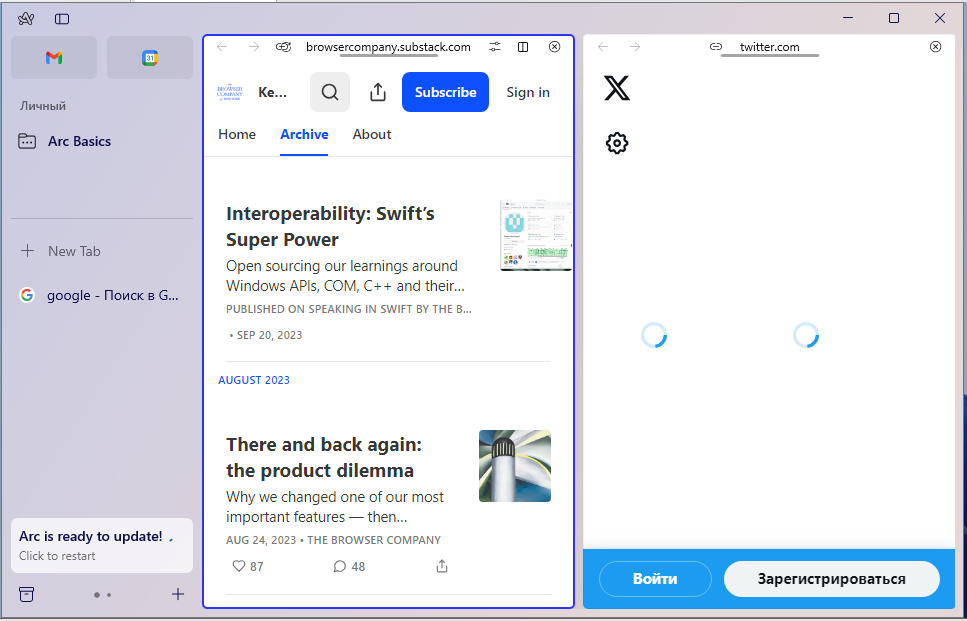967x621 pixels.
Task: Click the browsercompany.substack.com address bar
Action: (389, 47)
